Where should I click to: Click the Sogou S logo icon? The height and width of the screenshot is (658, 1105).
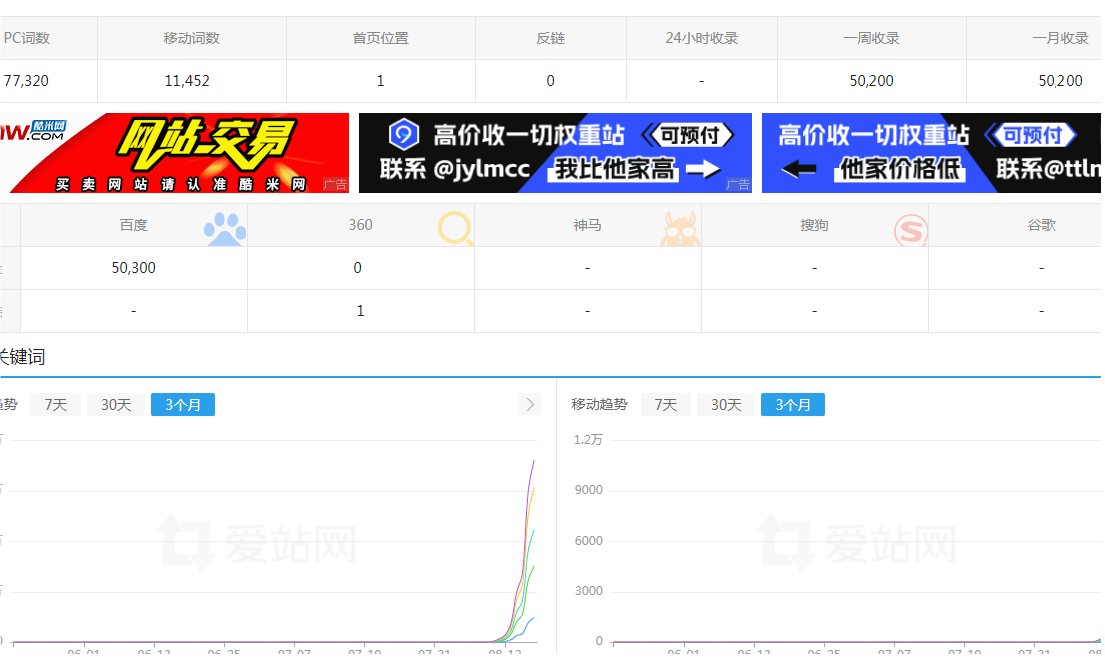(911, 230)
